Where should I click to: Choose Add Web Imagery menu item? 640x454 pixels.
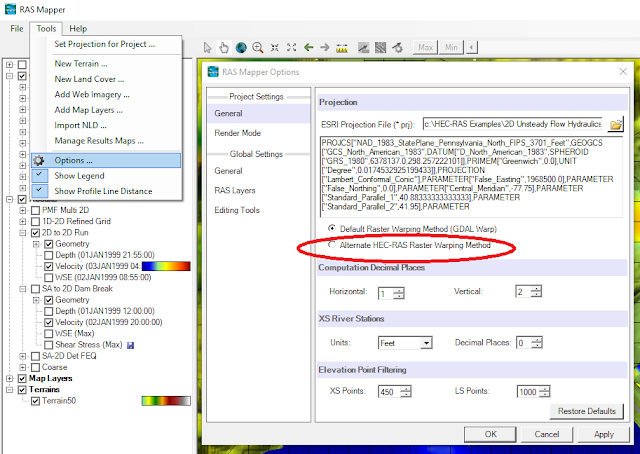(x=92, y=95)
